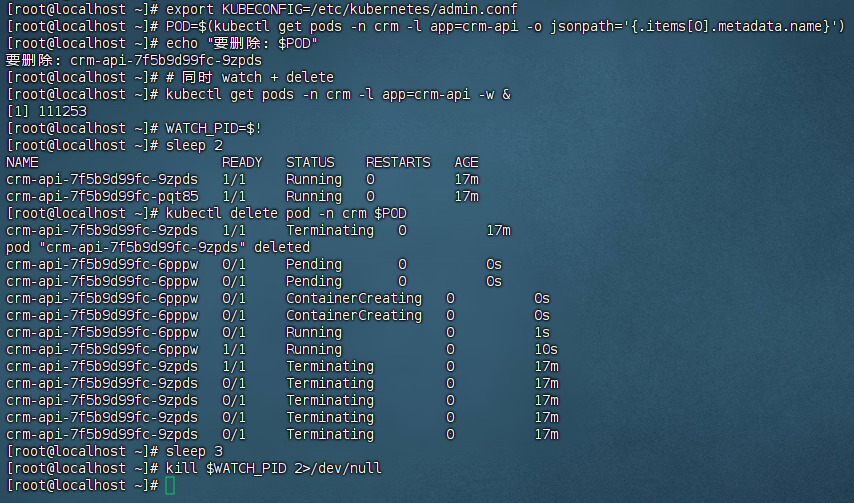Click the READY column header

(x=242, y=162)
